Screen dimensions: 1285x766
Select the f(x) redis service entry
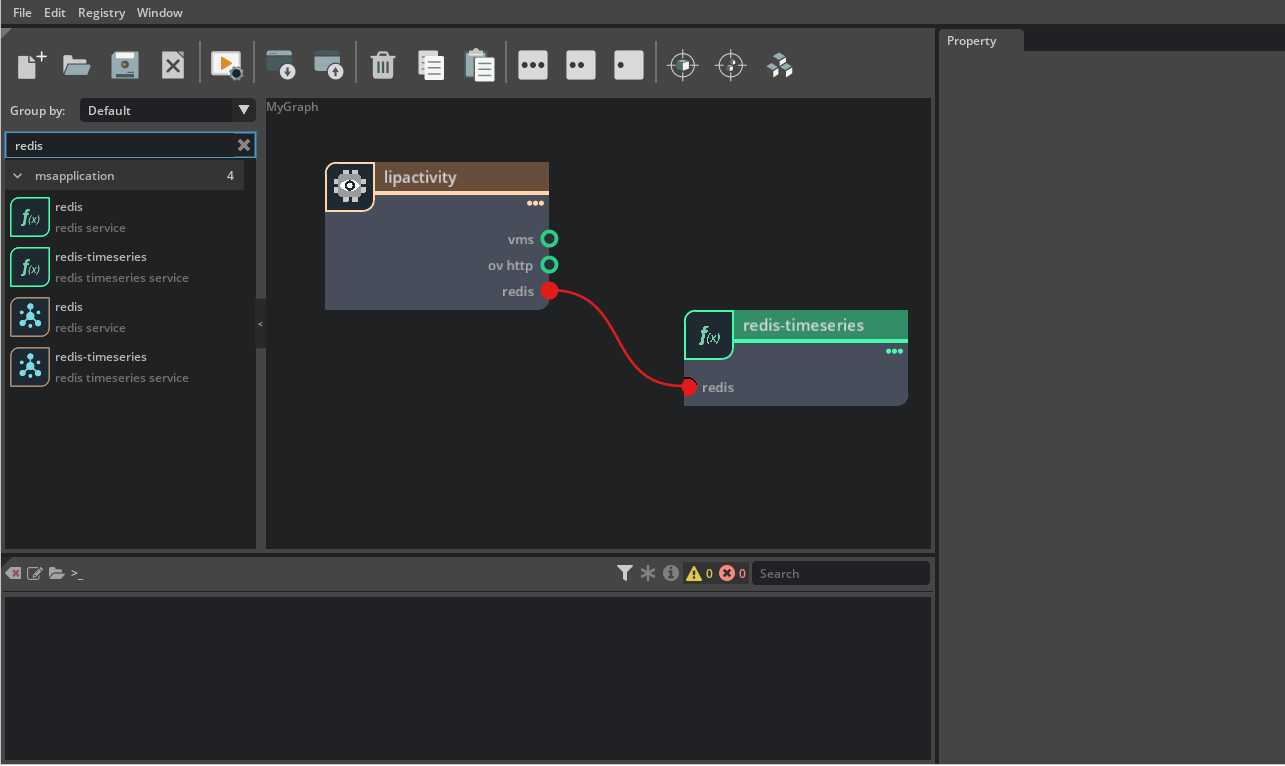tap(126, 217)
